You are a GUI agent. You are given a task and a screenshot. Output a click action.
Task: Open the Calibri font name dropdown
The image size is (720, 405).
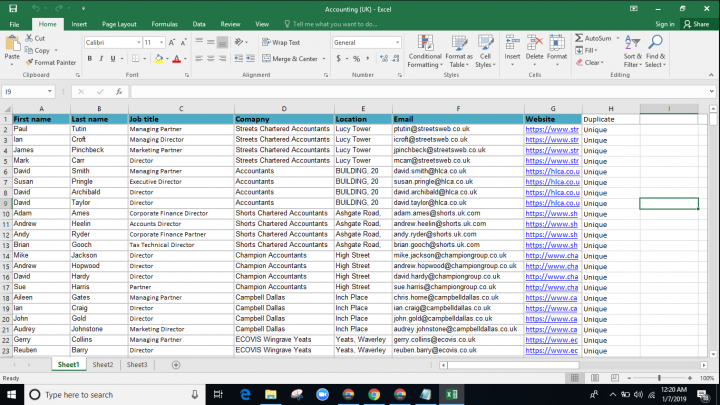(139, 43)
